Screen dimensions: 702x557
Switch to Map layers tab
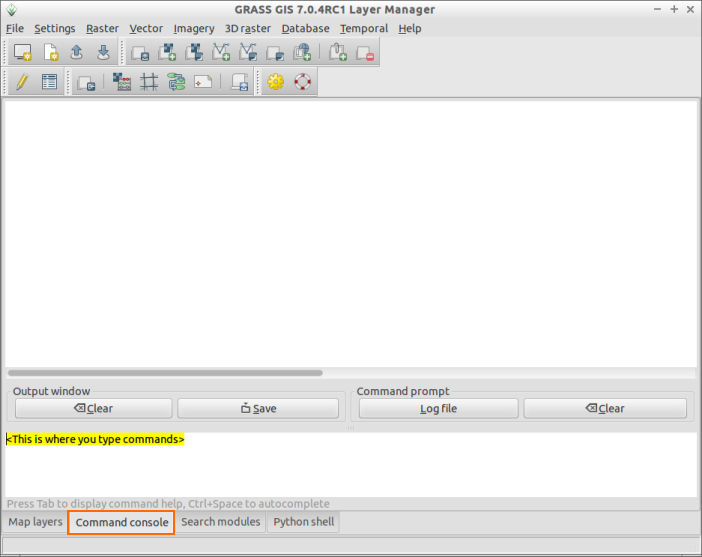[35, 522]
